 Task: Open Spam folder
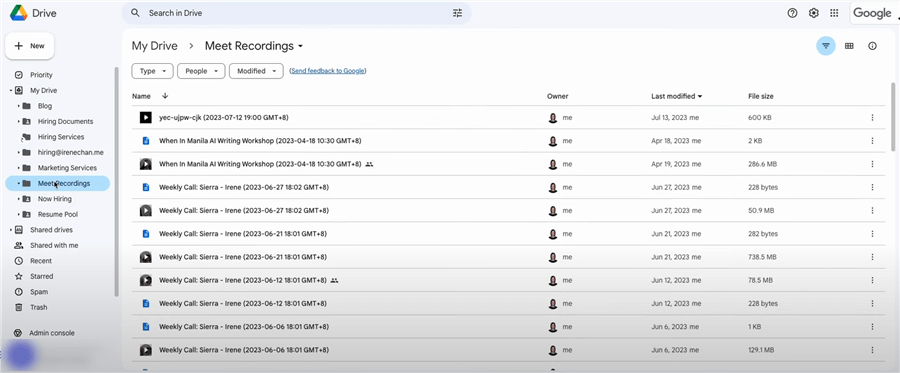click(x=39, y=292)
